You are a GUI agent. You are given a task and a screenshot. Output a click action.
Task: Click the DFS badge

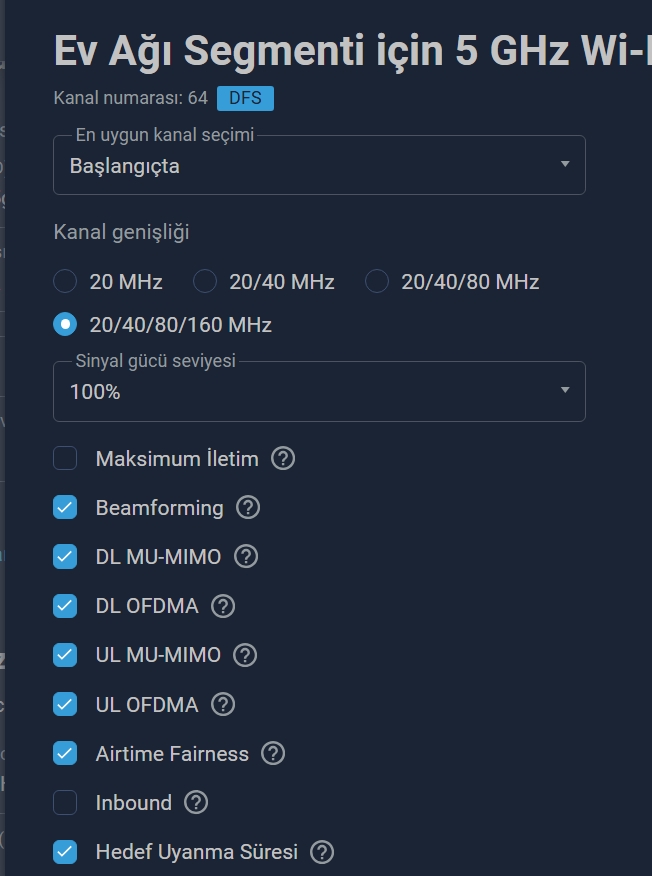[x=245, y=98]
